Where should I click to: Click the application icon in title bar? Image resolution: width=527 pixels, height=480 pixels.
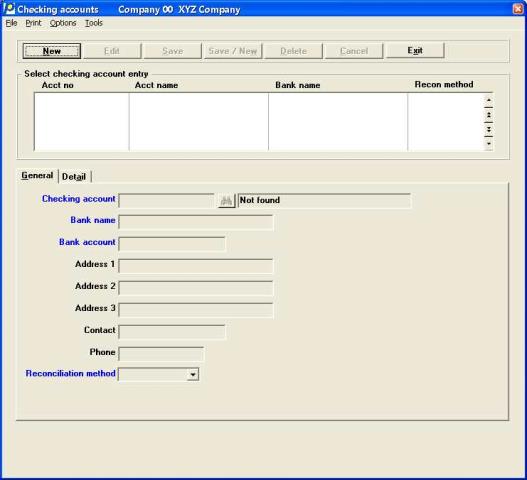point(9,8)
